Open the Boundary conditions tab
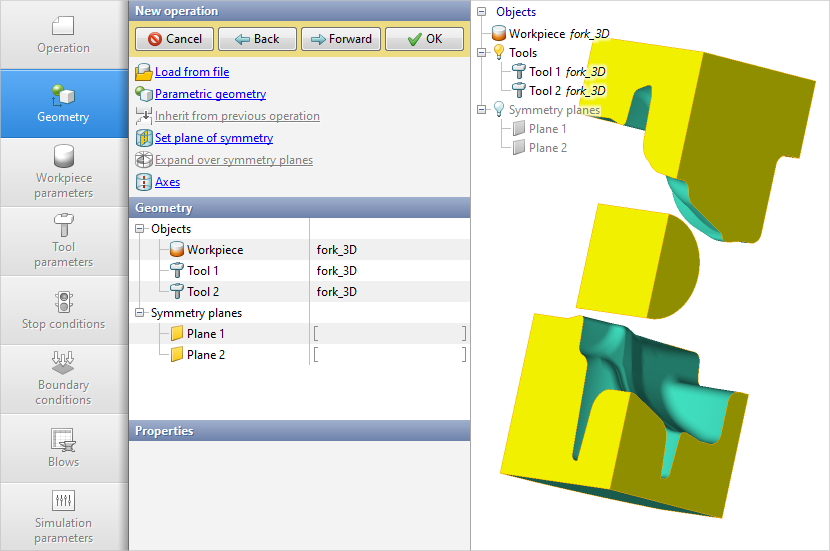The height and width of the screenshot is (551, 830). click(x=64, y=379)
